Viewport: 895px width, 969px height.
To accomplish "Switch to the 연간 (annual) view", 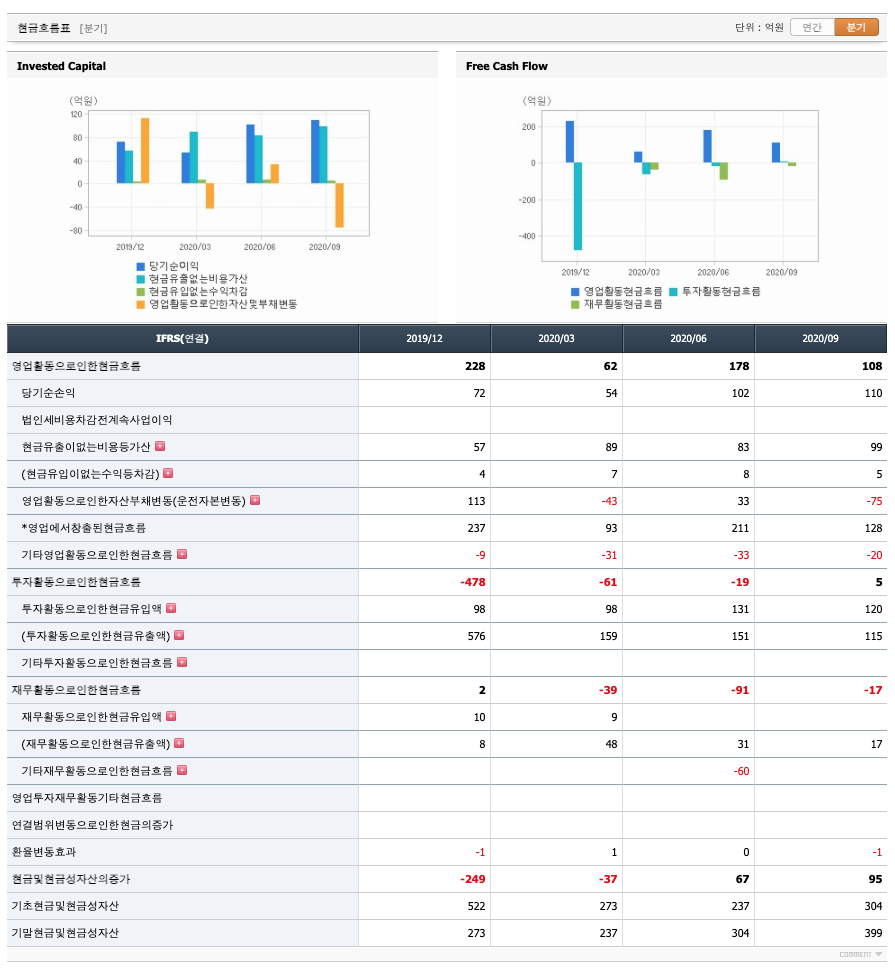I will [x=812, y=27].
